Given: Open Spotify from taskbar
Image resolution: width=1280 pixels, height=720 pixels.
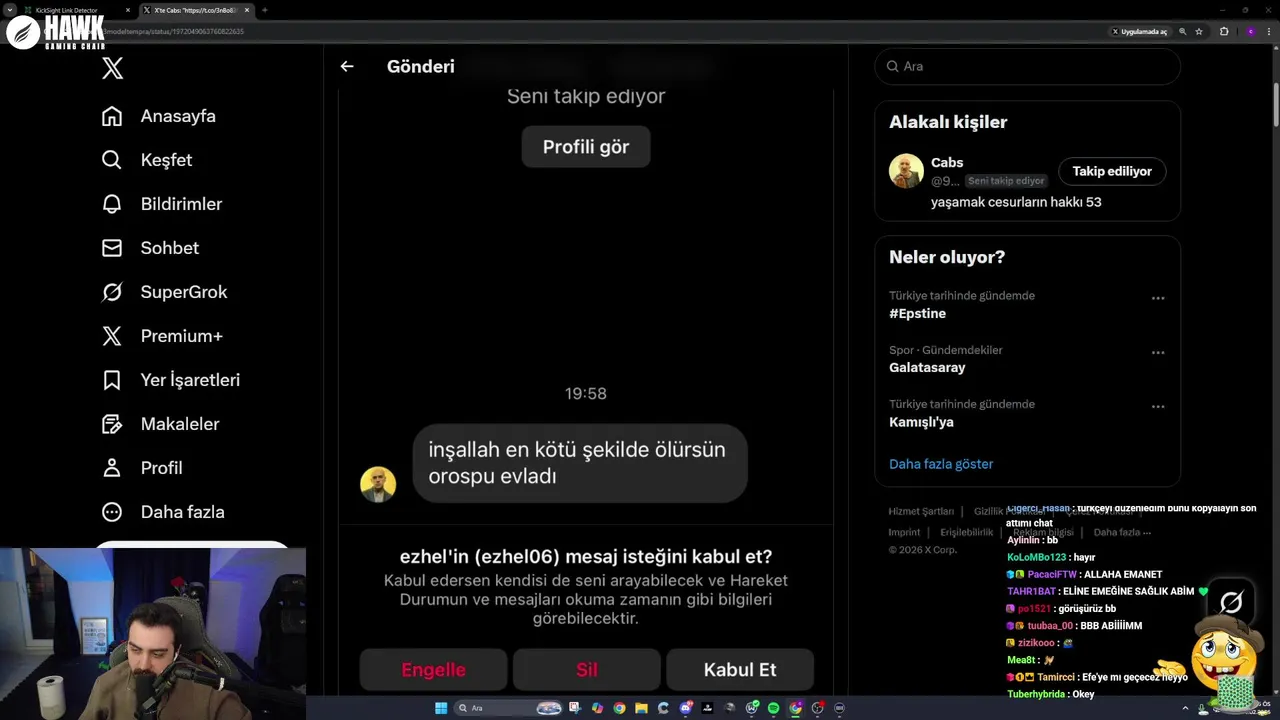Looking at the screenshot, I should (x=773, y=708).
